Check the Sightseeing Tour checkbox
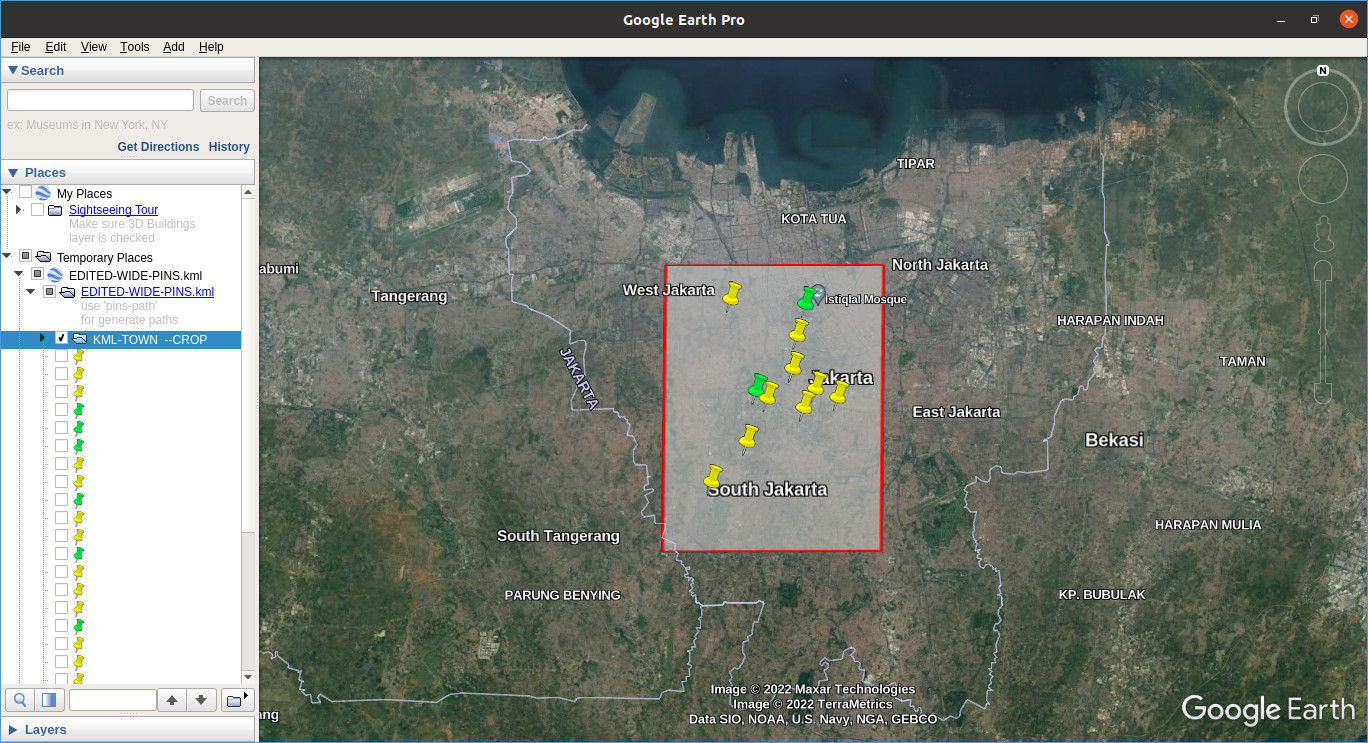This screenshot has width=1368, height=743. 37,210
